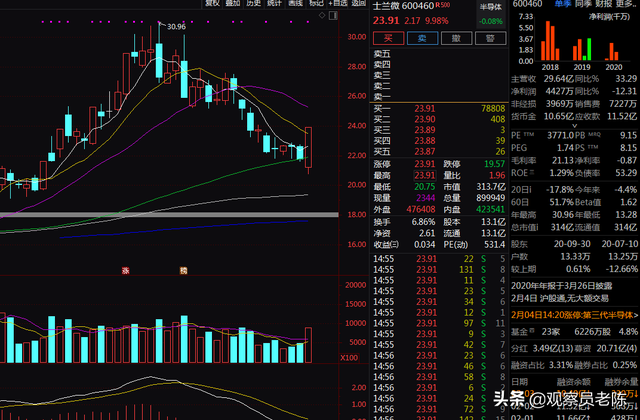This screenshot has height=420, width=640.
Task: Open the 叠加 overlay toolbar option
Action: tap(233, 3)
